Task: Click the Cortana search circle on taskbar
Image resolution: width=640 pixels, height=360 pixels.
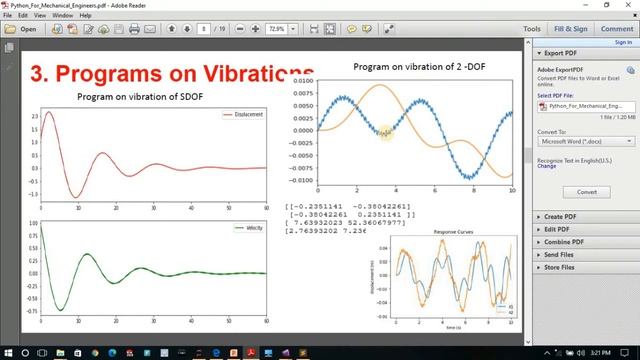Action: click(25, 353)
